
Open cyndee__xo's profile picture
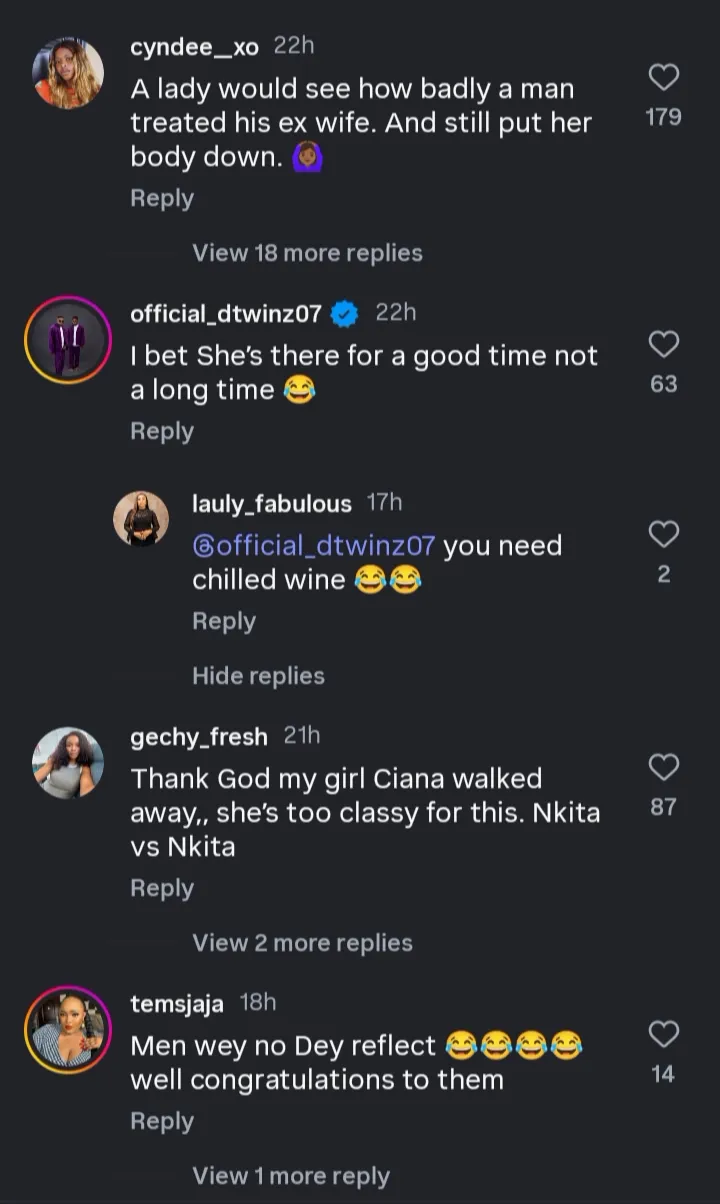click(68, 74)
